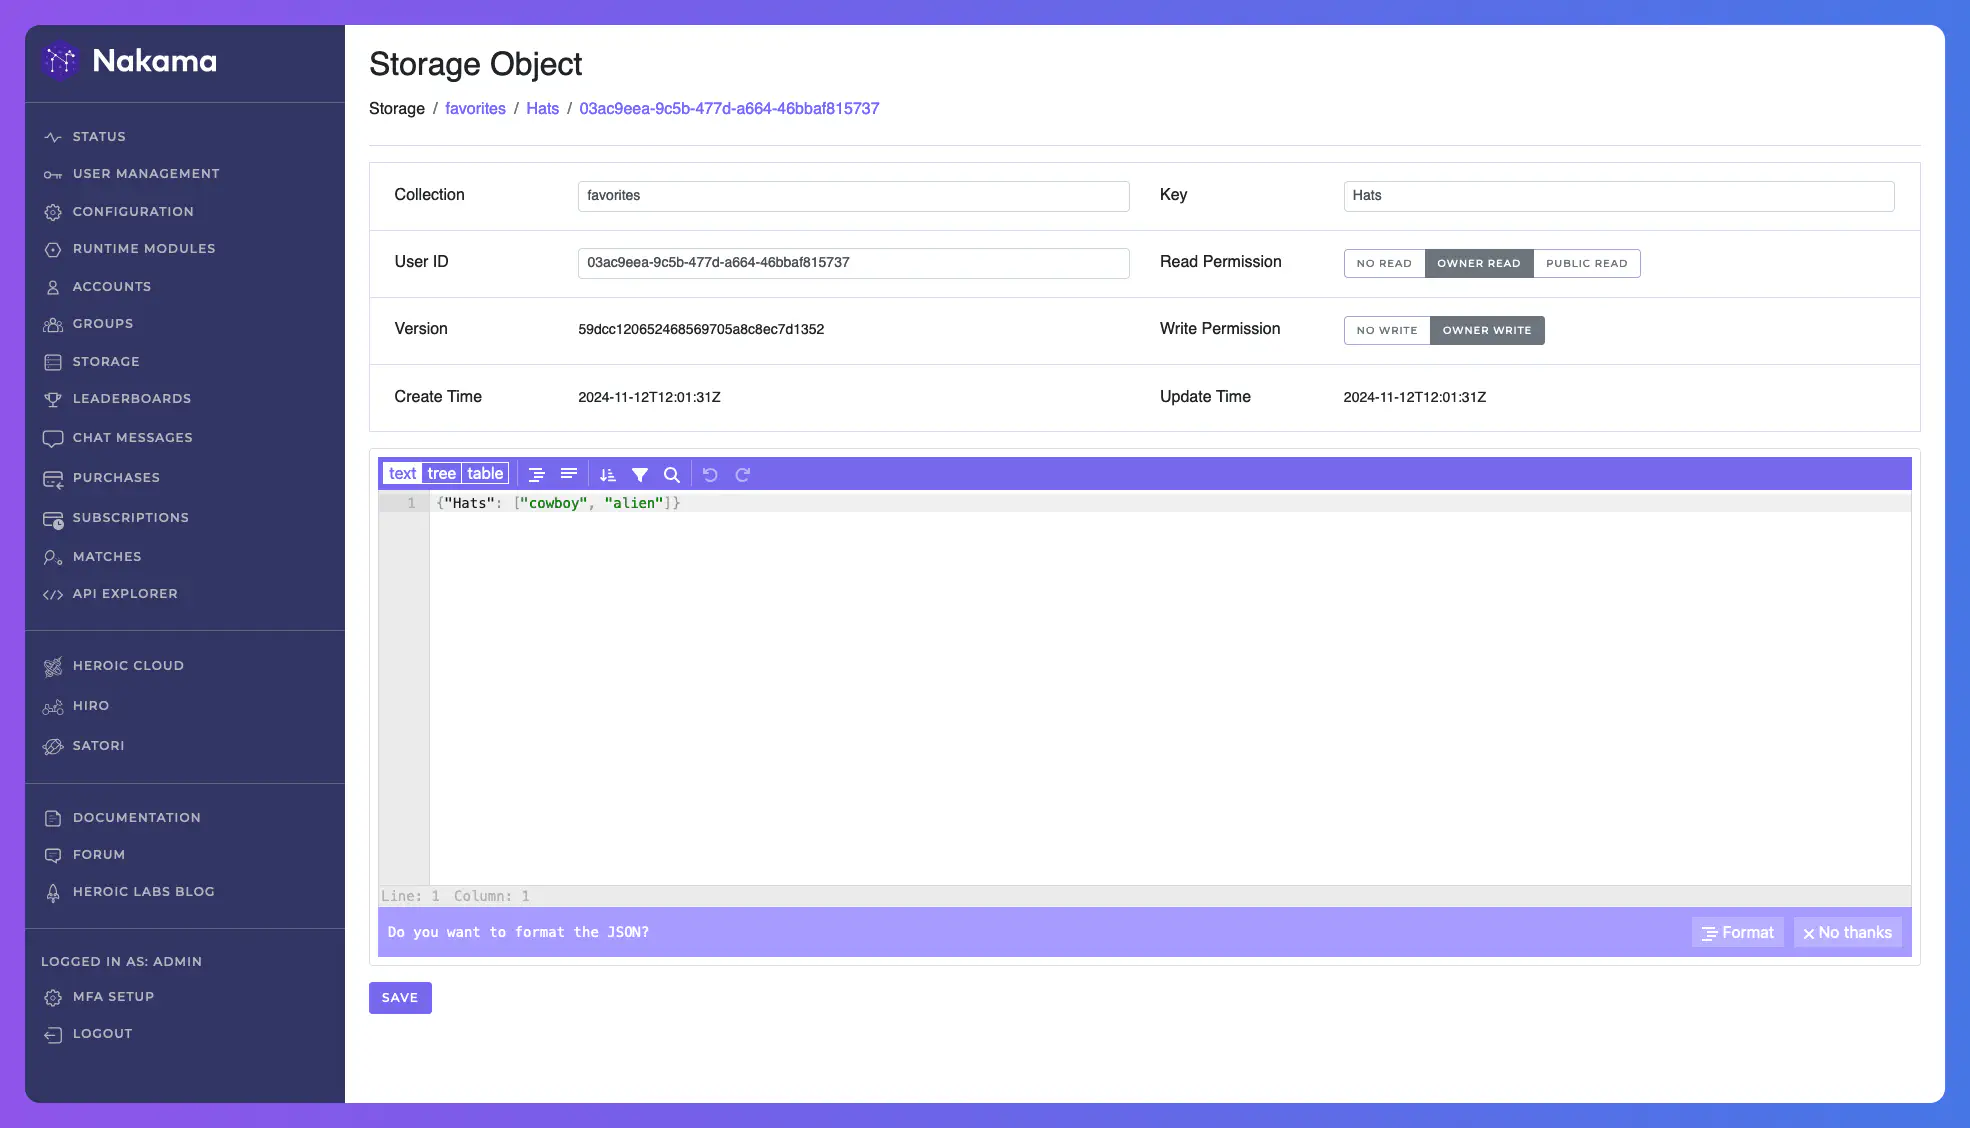The height and width of the screenshot is (1128, 1970).
Task: Open API Explorer menu item
Action: click(125, 594)
